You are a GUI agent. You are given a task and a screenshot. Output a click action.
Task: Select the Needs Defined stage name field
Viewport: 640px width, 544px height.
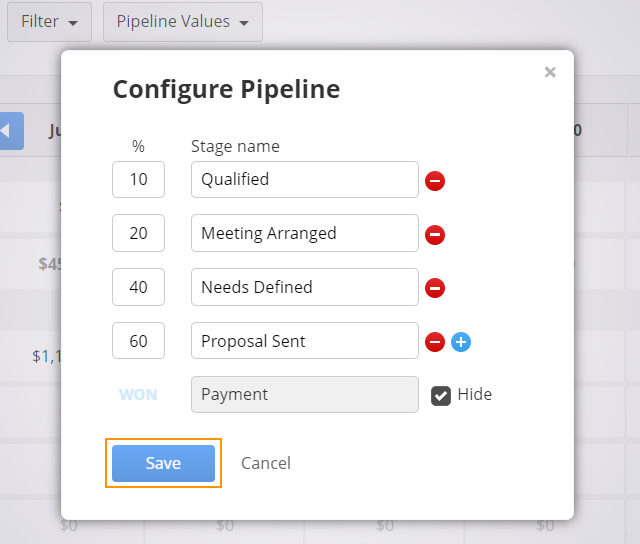tap(305, 287)
